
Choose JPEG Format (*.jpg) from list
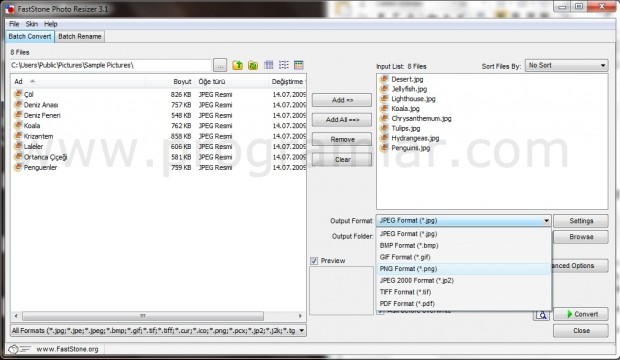click(x=463, y=234)
